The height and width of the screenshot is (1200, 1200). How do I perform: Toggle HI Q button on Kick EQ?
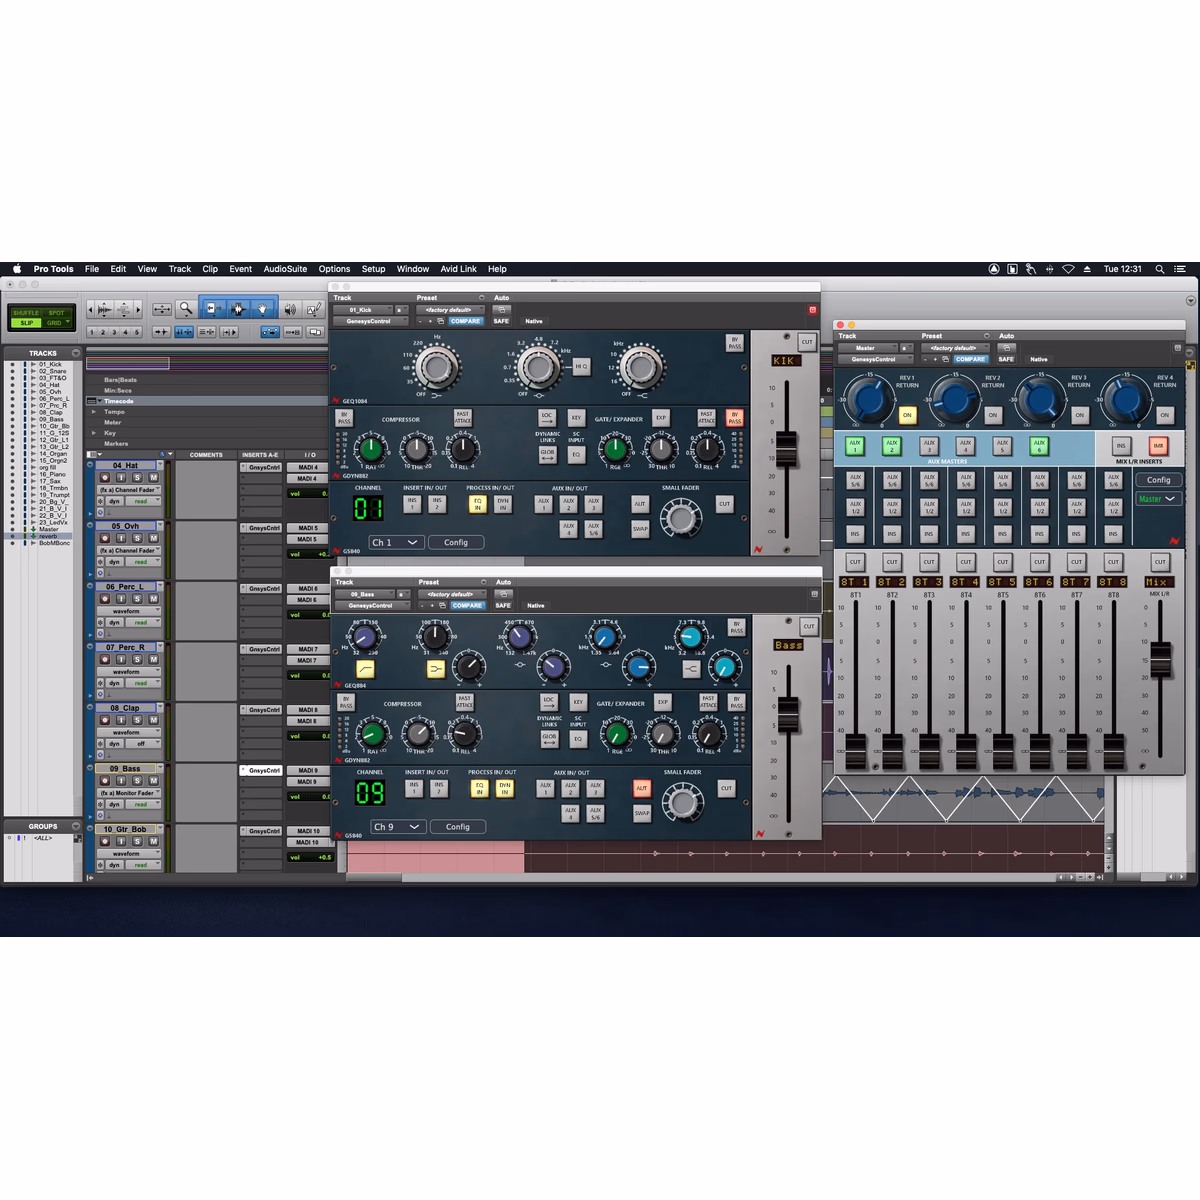(x=580, y=367)
